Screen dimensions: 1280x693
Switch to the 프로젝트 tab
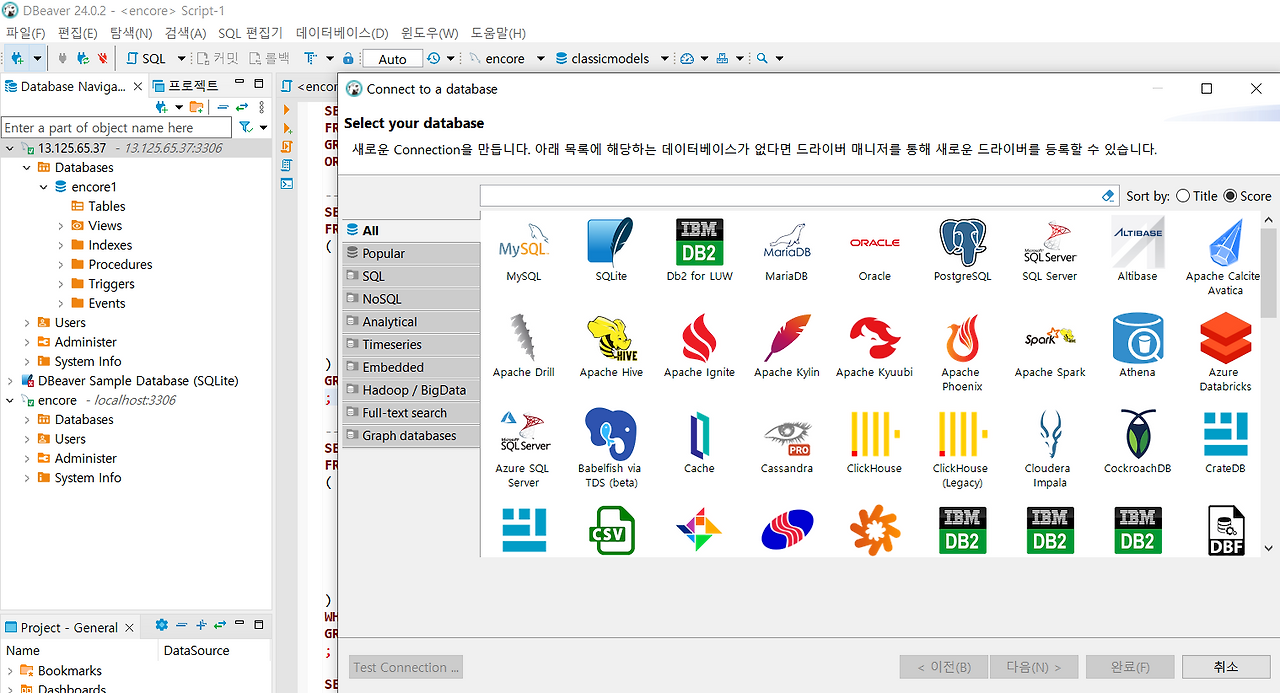pos(185,86)
